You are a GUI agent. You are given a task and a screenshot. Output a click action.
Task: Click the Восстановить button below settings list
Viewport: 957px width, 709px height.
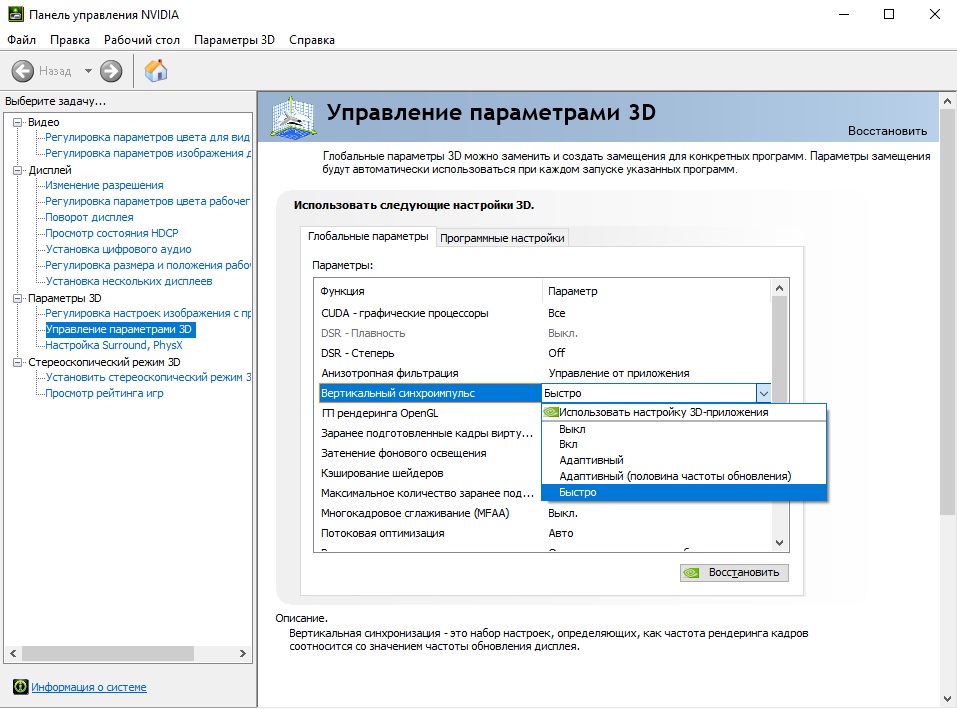734,572
